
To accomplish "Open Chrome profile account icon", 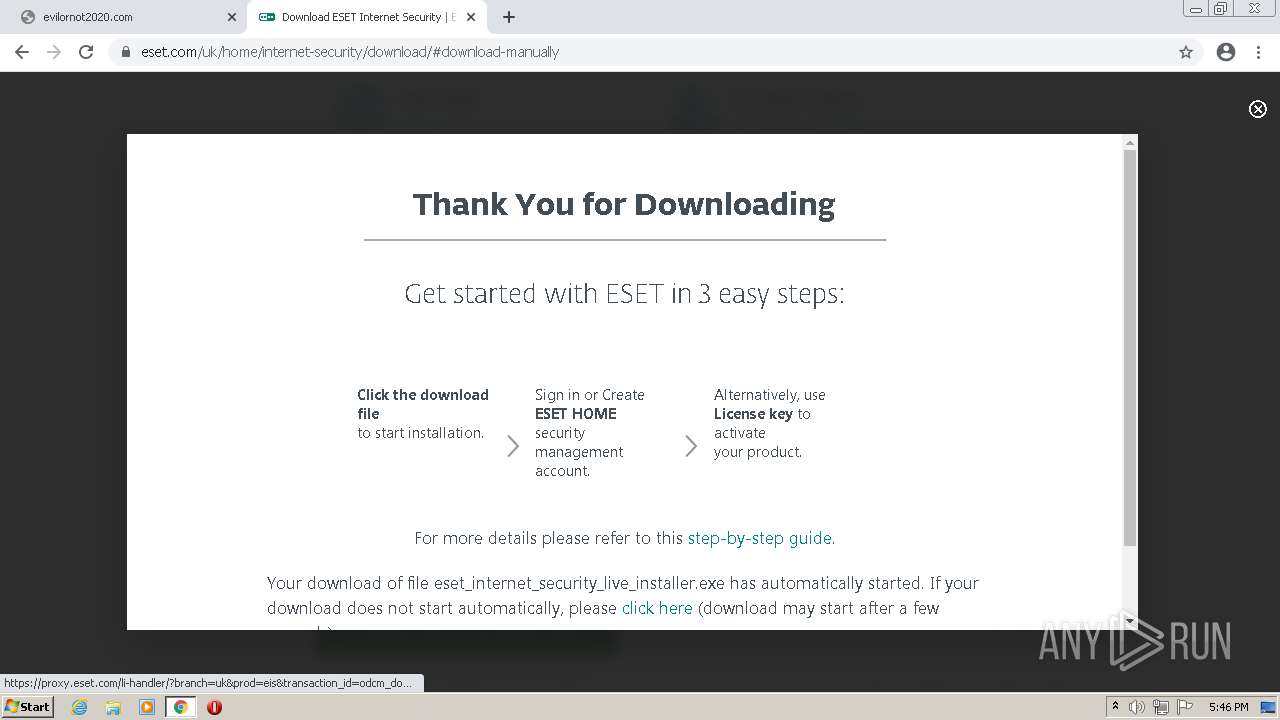I will point(1226,52).
